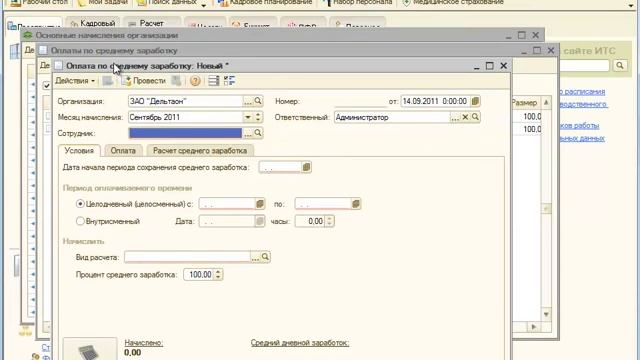Click the highlighted Сотрудник input field
Image resolution: width=640 pixels, height=360 pixels.
pyautogui.click(x=185, y=133)
